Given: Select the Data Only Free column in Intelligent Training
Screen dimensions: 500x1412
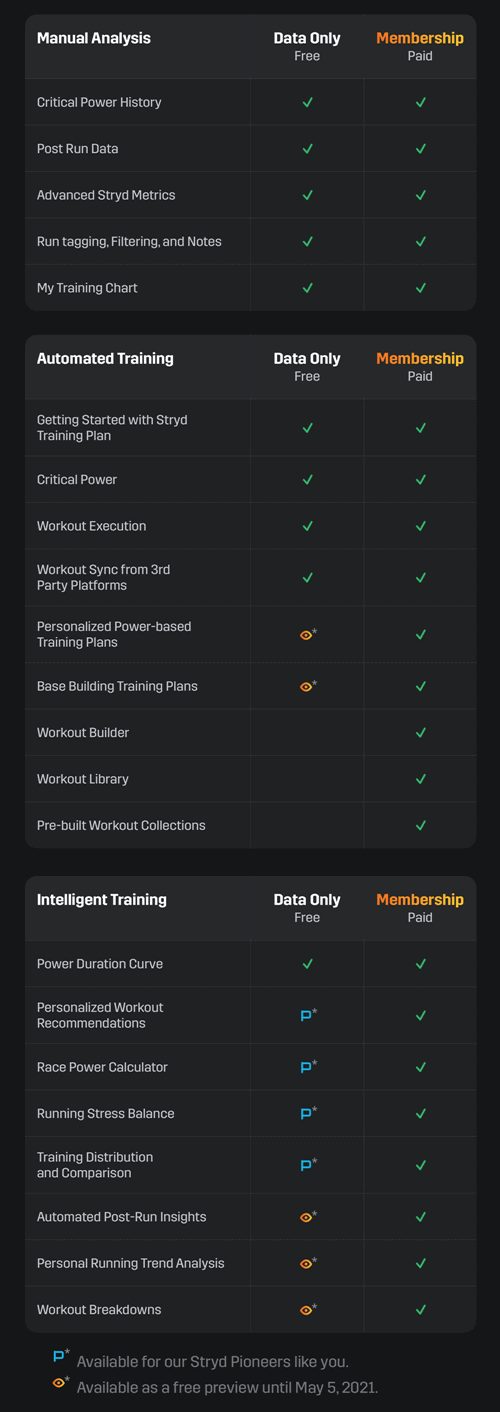Looking at the screenshot, I should click(x=307, y=907).
